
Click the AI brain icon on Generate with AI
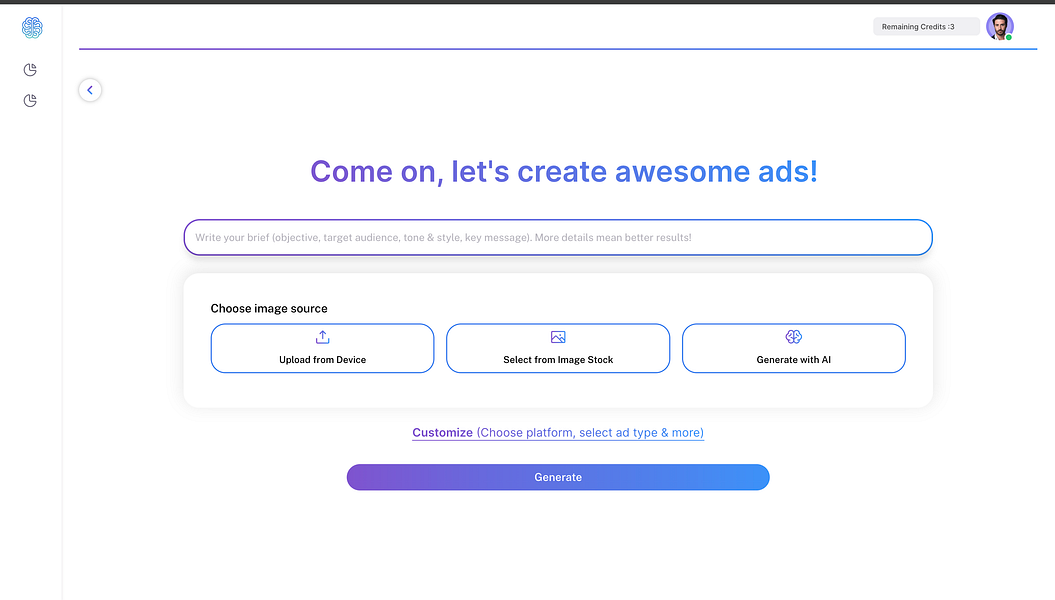tap(793, 337)
